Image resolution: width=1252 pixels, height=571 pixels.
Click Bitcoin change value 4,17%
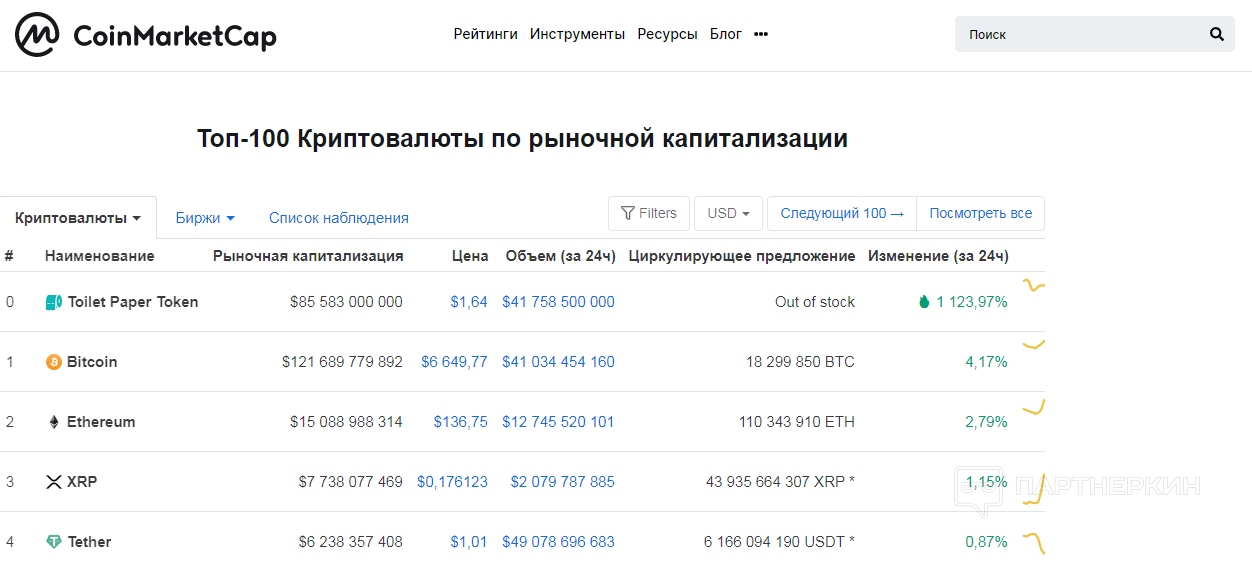(x=986, y=362)
